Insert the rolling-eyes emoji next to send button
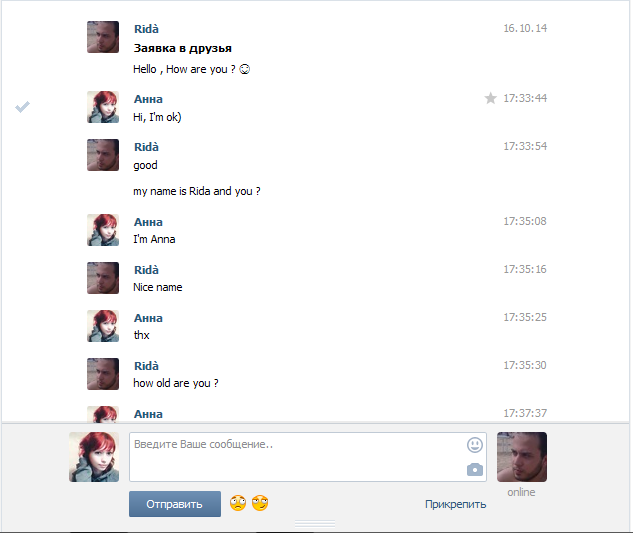 pyautogui.click(x=238, y=503)
